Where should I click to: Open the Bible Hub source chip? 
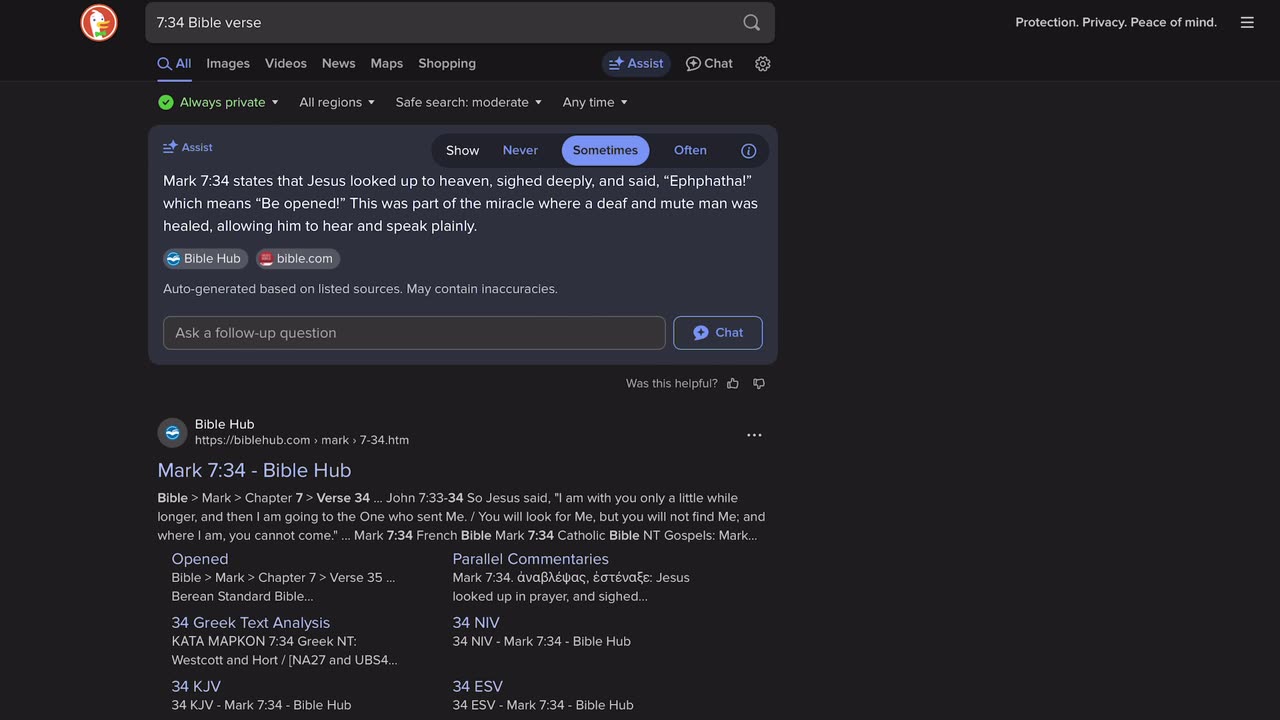point(206,259)
